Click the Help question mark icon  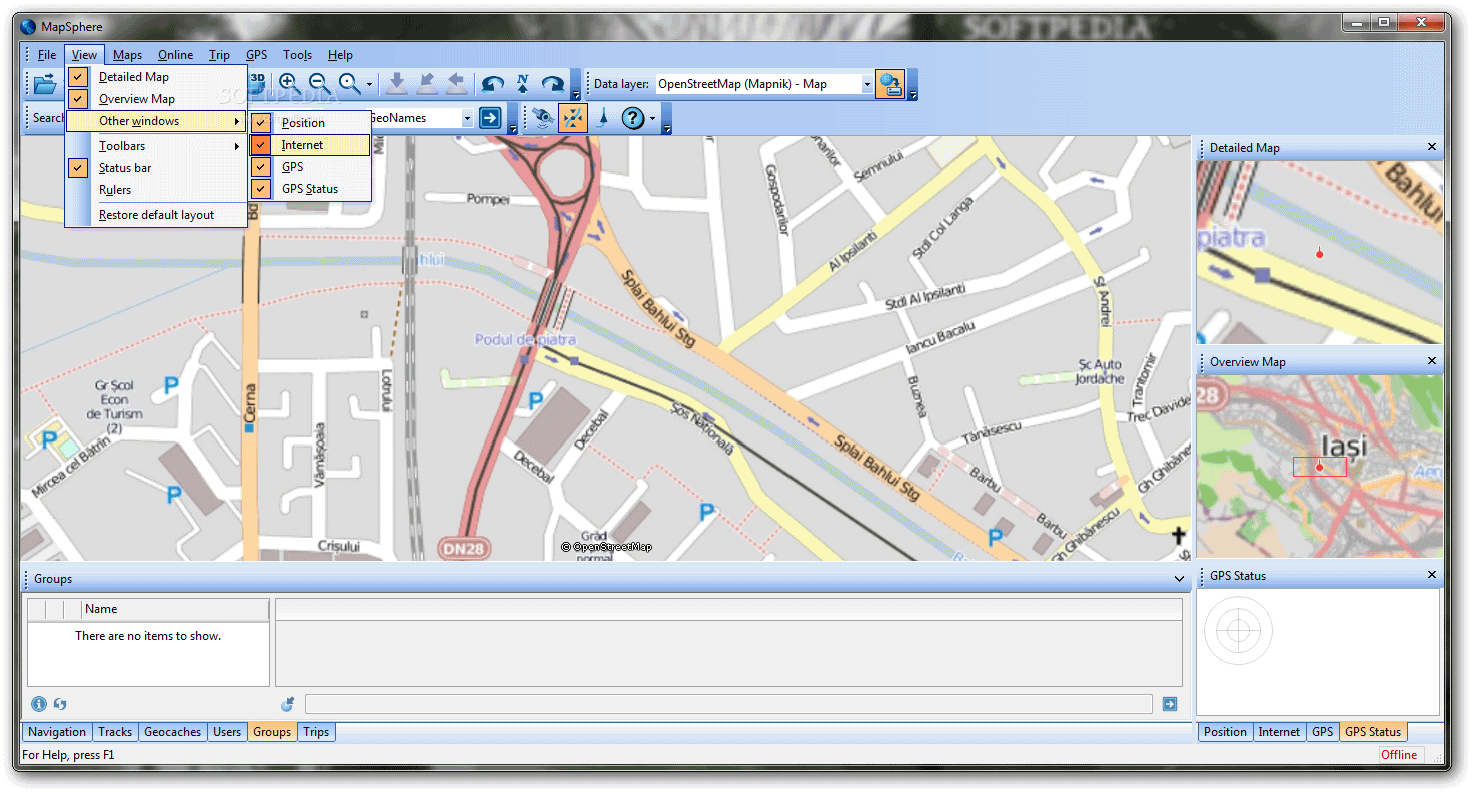632,118
